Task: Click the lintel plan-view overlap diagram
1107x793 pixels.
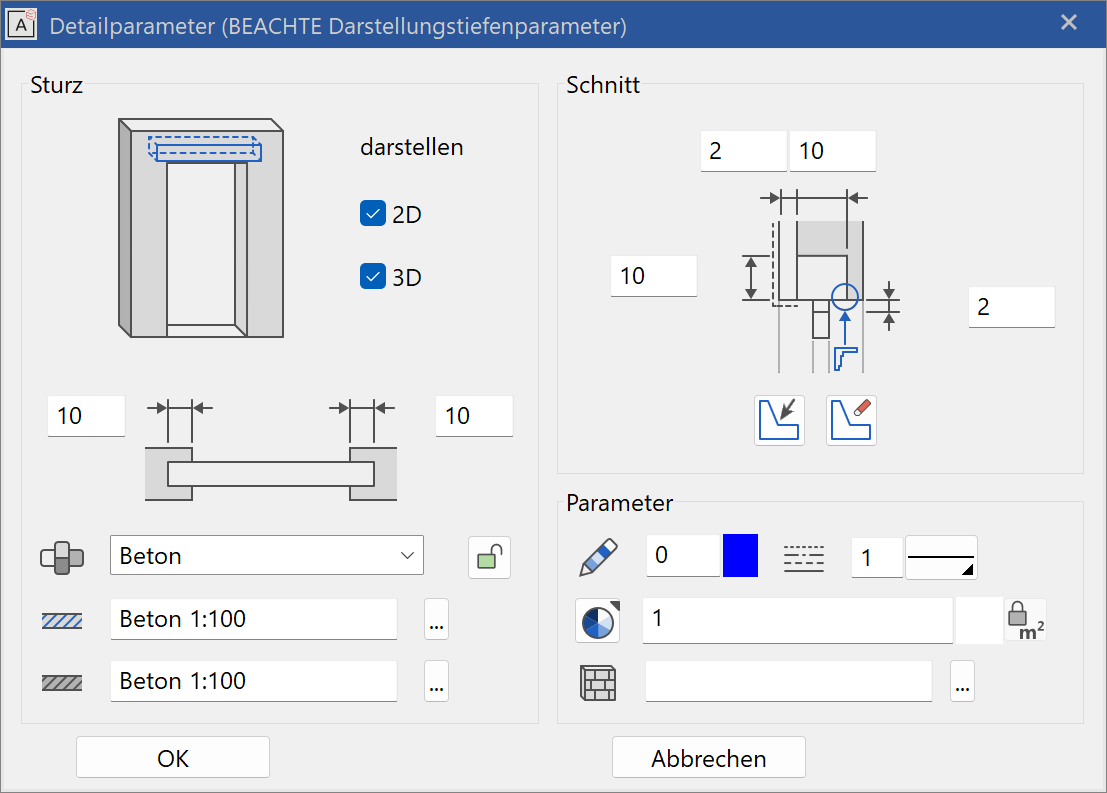Action: point(270,450)
